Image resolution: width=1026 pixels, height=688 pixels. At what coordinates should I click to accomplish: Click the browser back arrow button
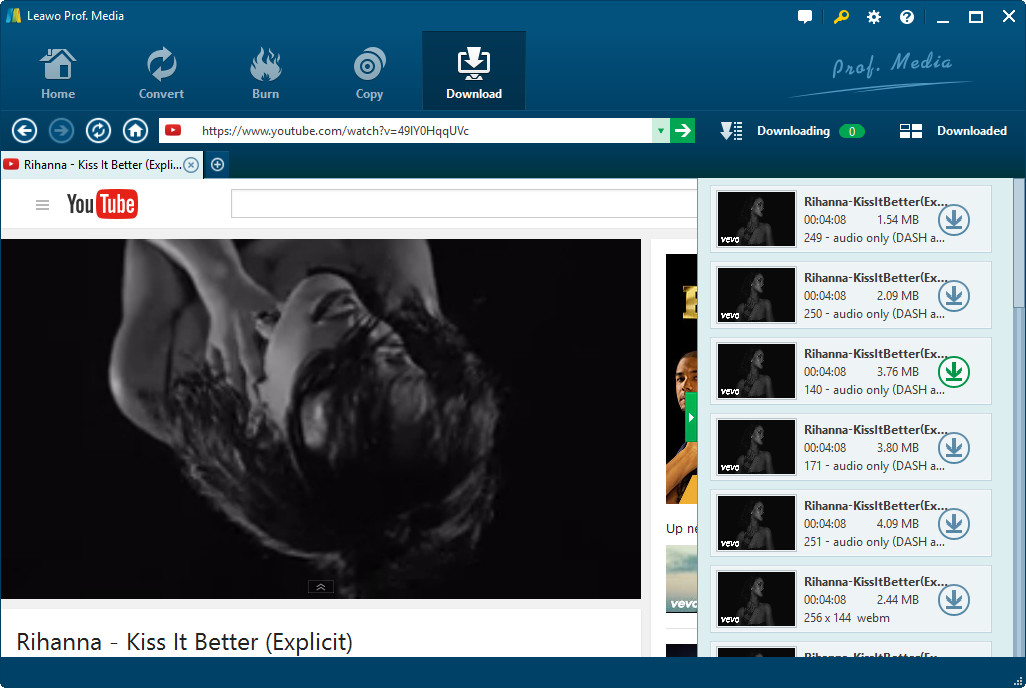click(25, 131)
